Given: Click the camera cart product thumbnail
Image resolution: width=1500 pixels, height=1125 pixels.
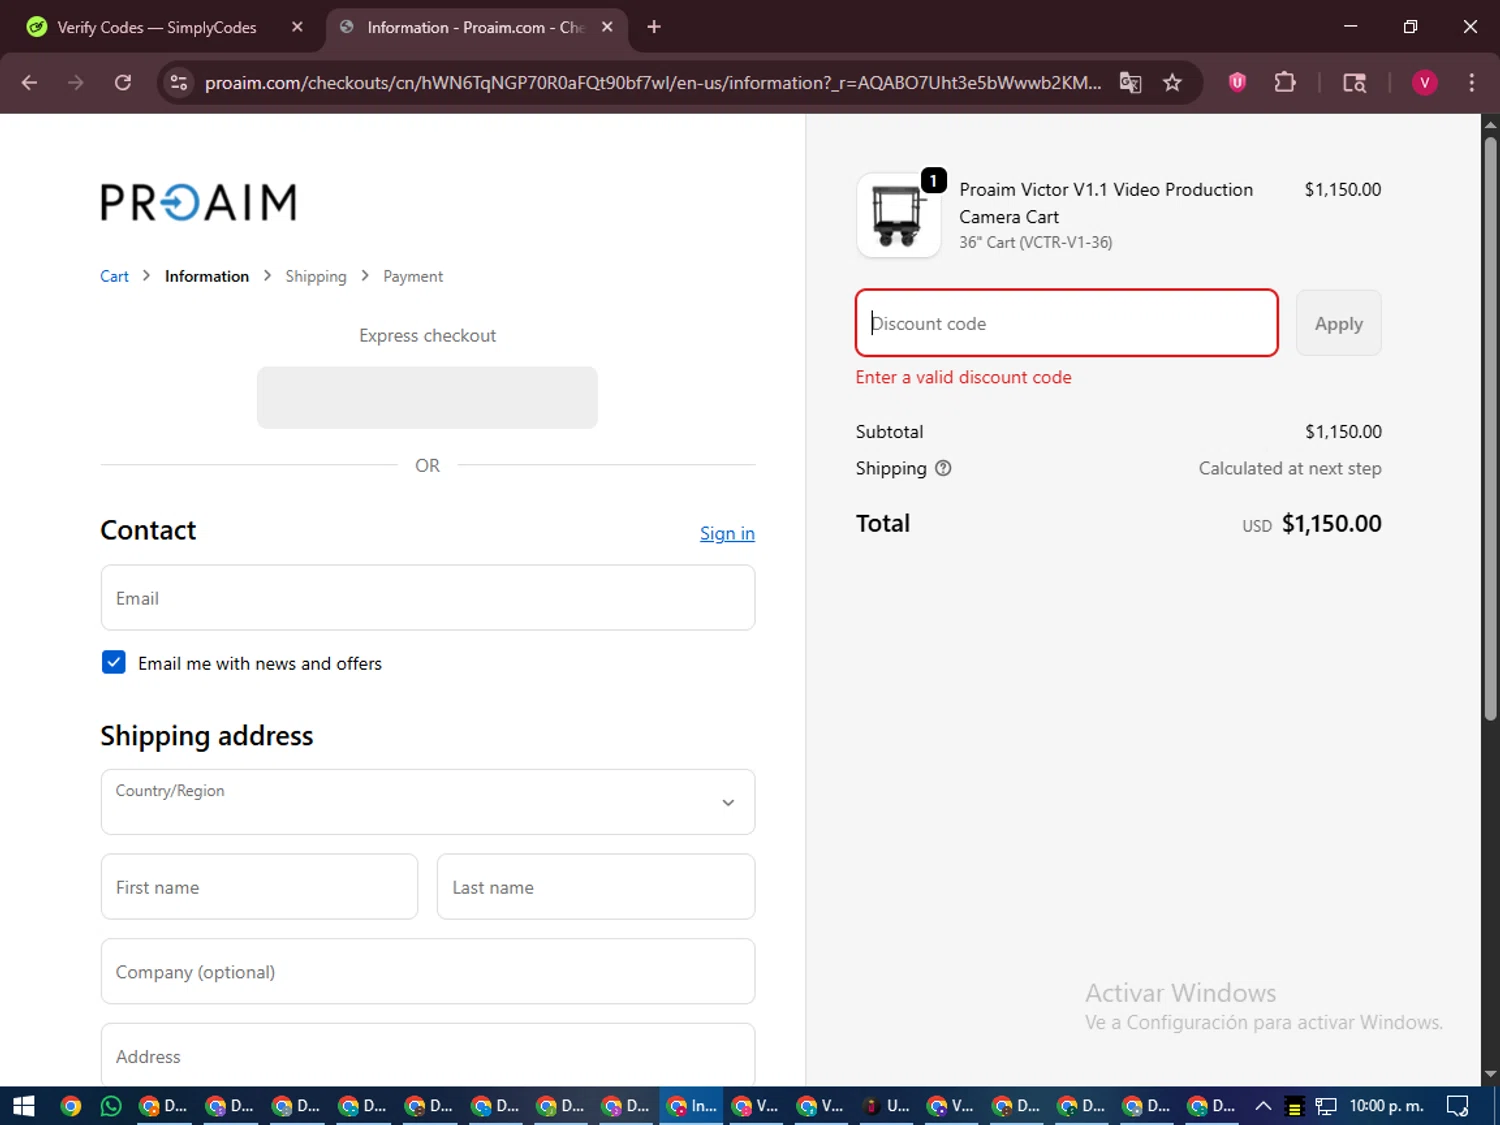Looking at the screenshot, I should [898, 215].
